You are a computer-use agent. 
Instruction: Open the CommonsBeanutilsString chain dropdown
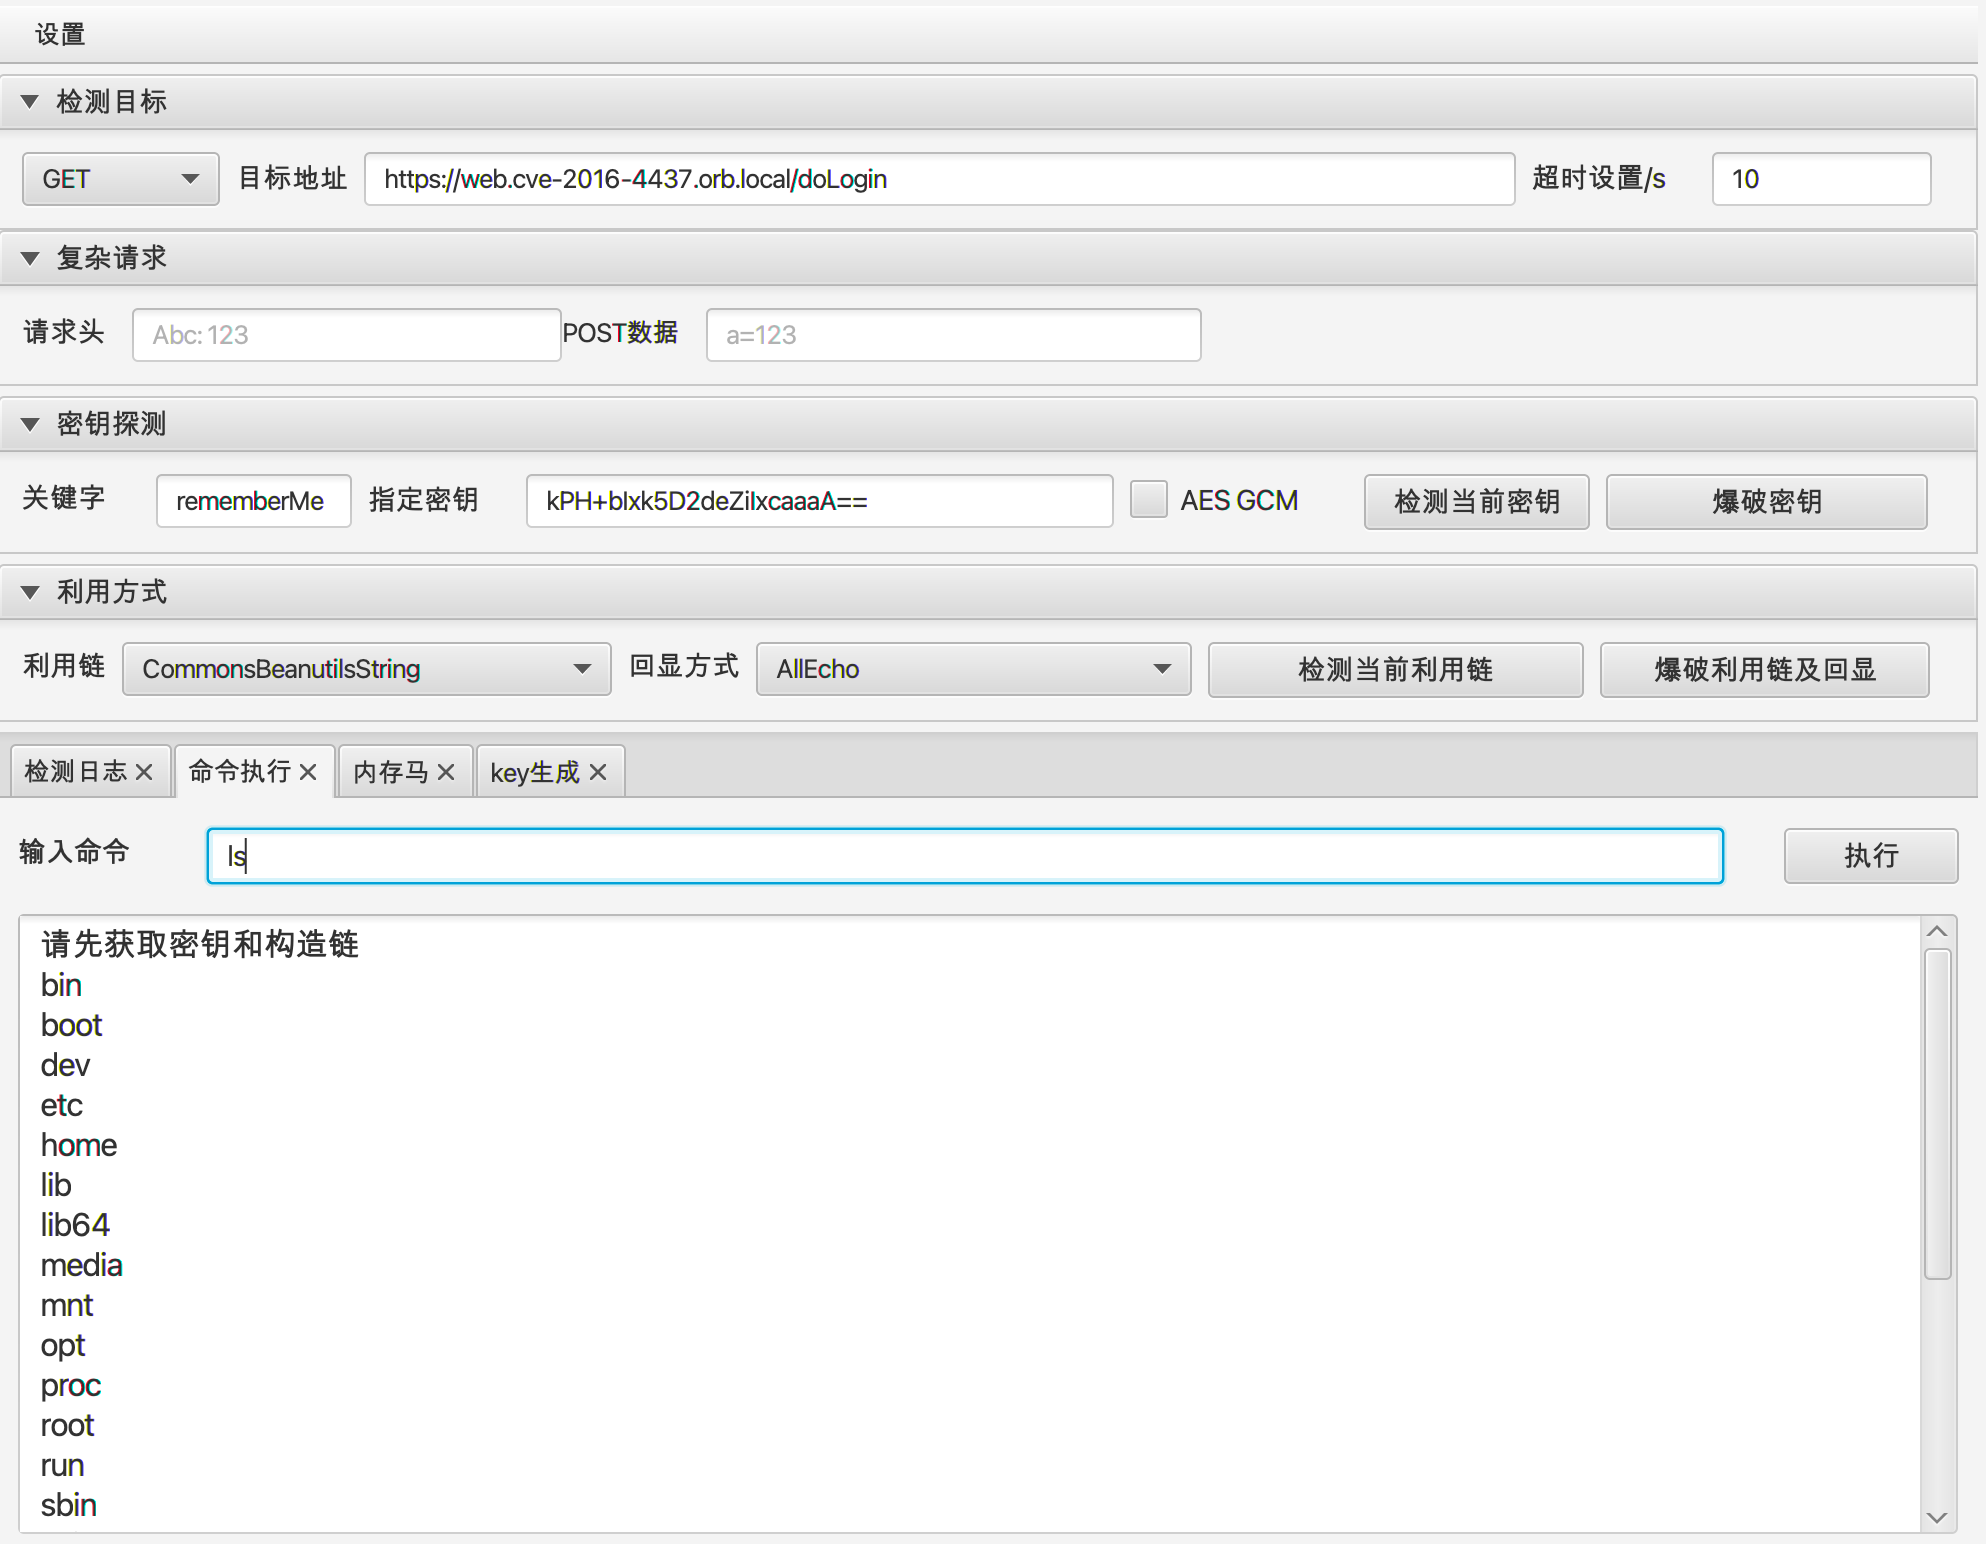coord(367,669)
